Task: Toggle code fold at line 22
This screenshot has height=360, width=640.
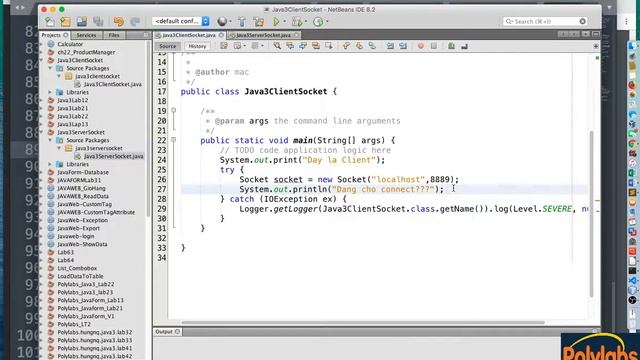Action: (x=173, y=140)
